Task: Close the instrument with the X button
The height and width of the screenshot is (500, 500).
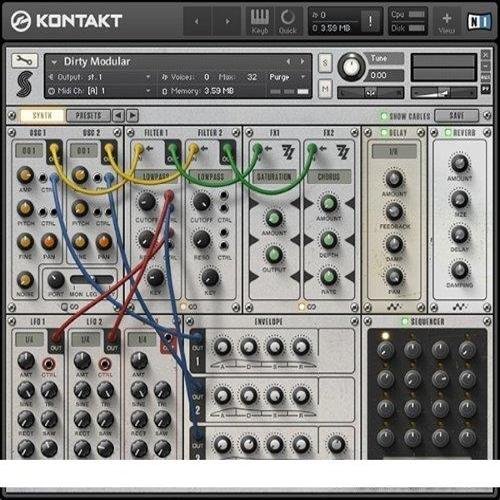Action: (485, 54)
